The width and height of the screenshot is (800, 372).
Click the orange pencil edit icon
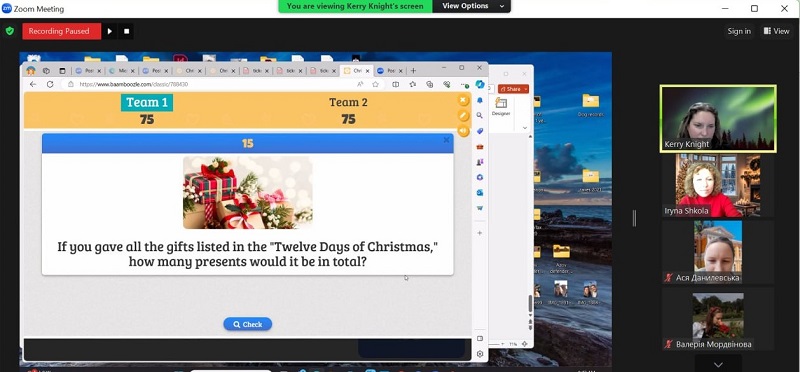(463, 115)
